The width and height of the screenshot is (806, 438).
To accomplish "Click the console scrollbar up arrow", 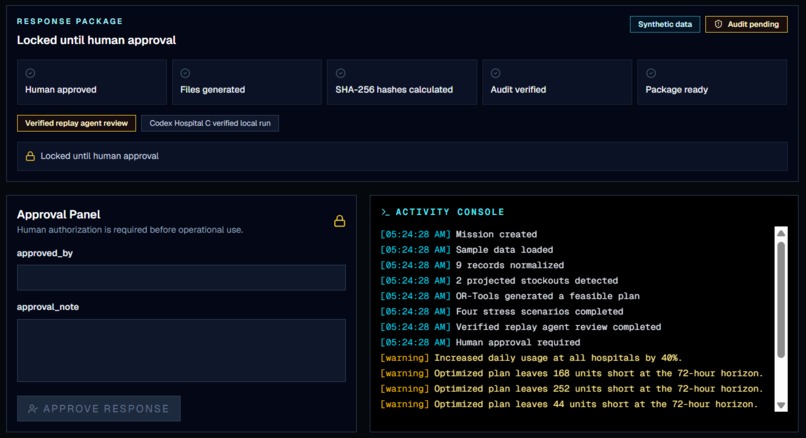I will coord(781,233).
